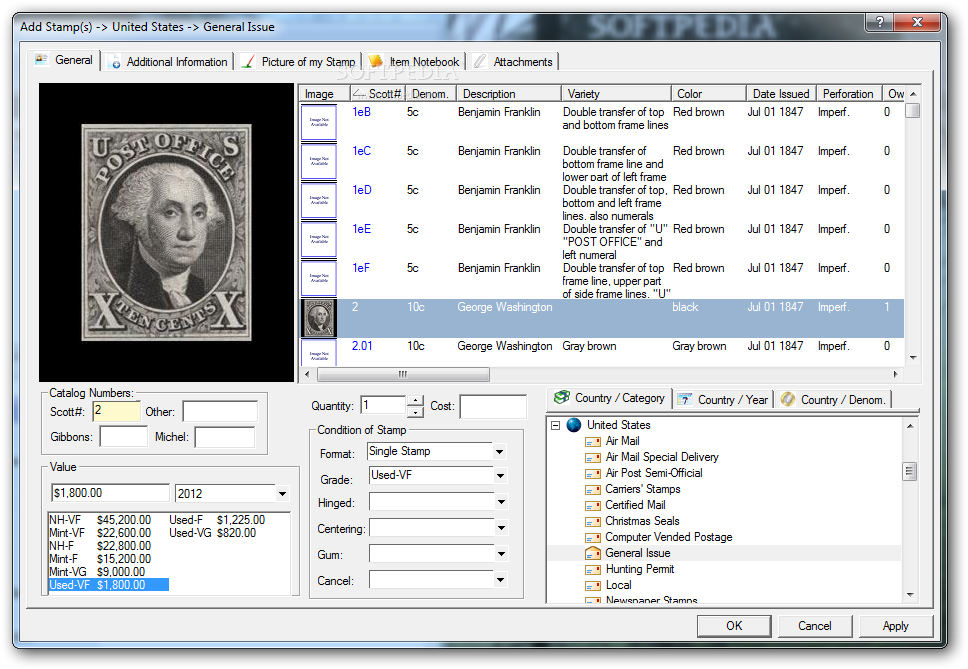This screenshot has width=968, height=669.
Task: Decrease the Quantity with the down arrow
Action: 416,411
